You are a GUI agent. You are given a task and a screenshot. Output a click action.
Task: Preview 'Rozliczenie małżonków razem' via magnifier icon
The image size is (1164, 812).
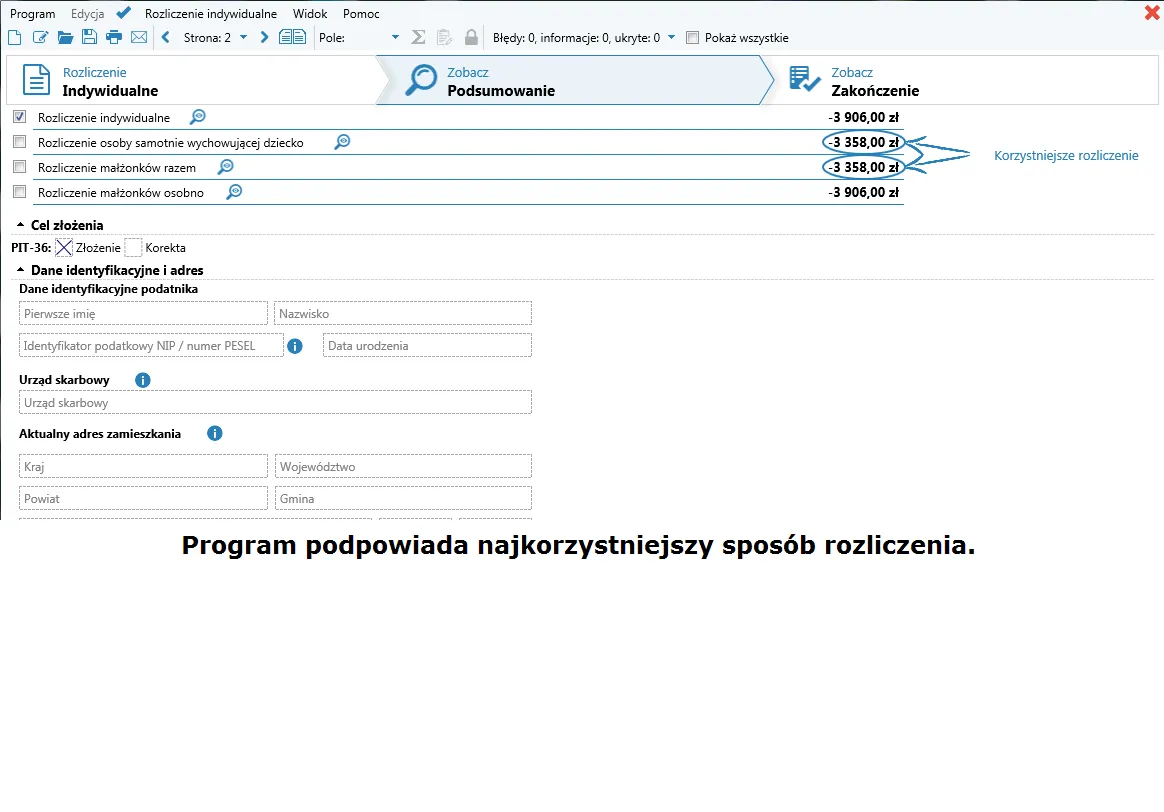pos(226,167)
